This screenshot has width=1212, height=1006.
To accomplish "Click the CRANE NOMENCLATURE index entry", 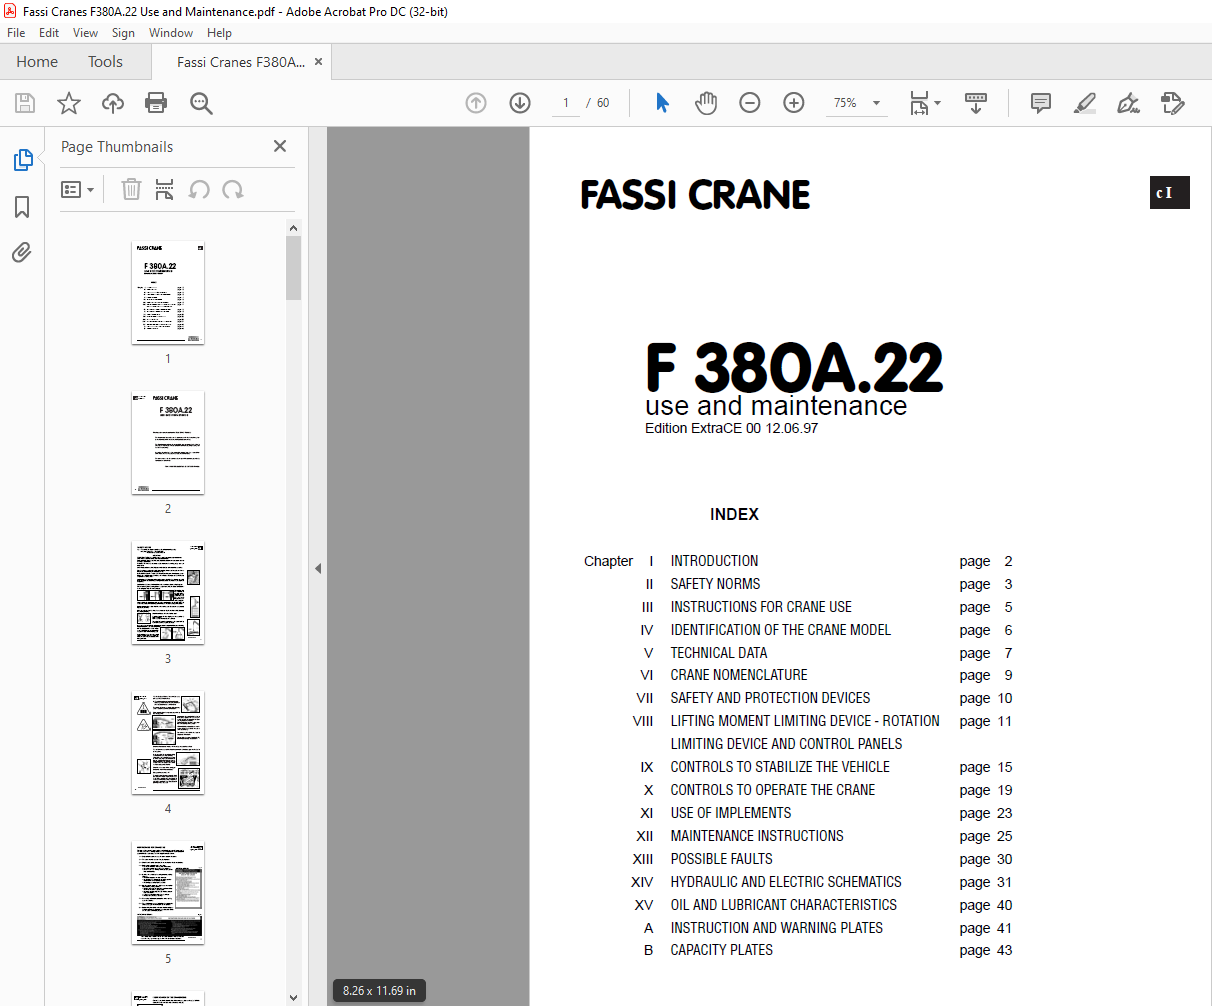I will pos(739,675).
